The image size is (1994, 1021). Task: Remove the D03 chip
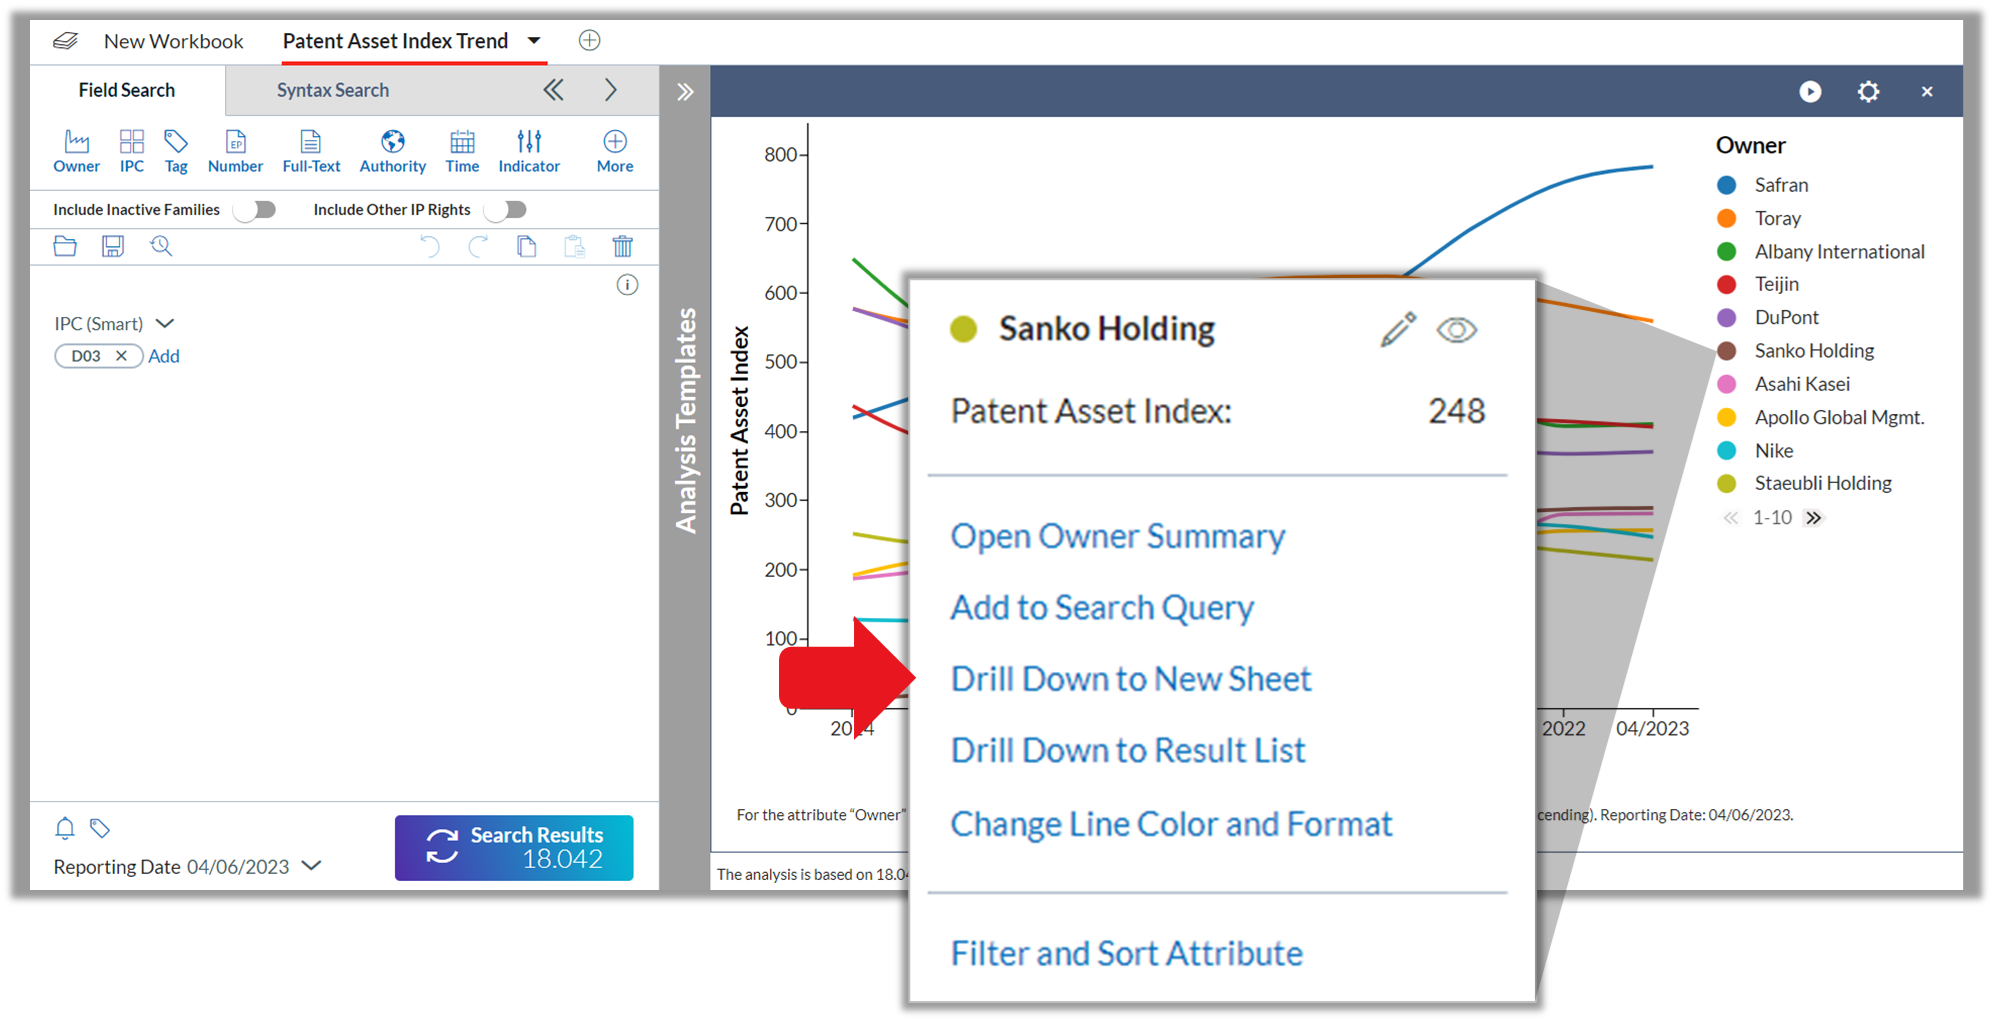pos(121,356)
